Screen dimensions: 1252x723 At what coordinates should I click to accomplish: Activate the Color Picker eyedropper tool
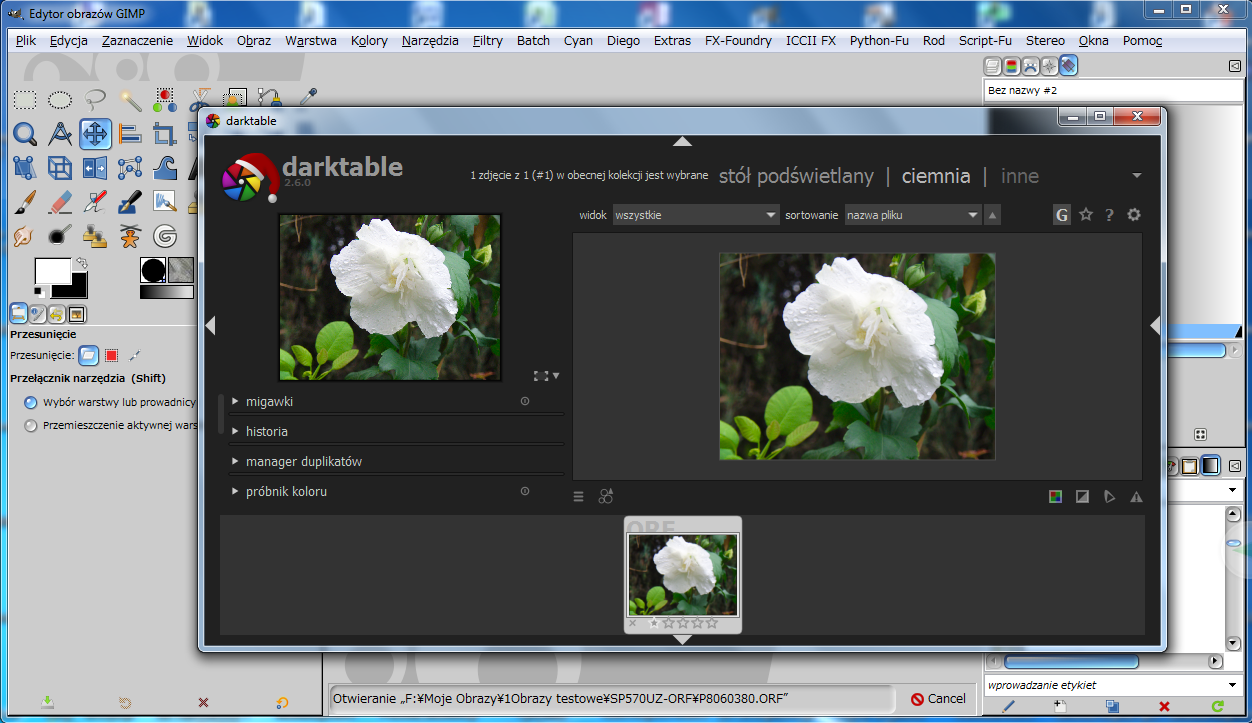point(308,98)
